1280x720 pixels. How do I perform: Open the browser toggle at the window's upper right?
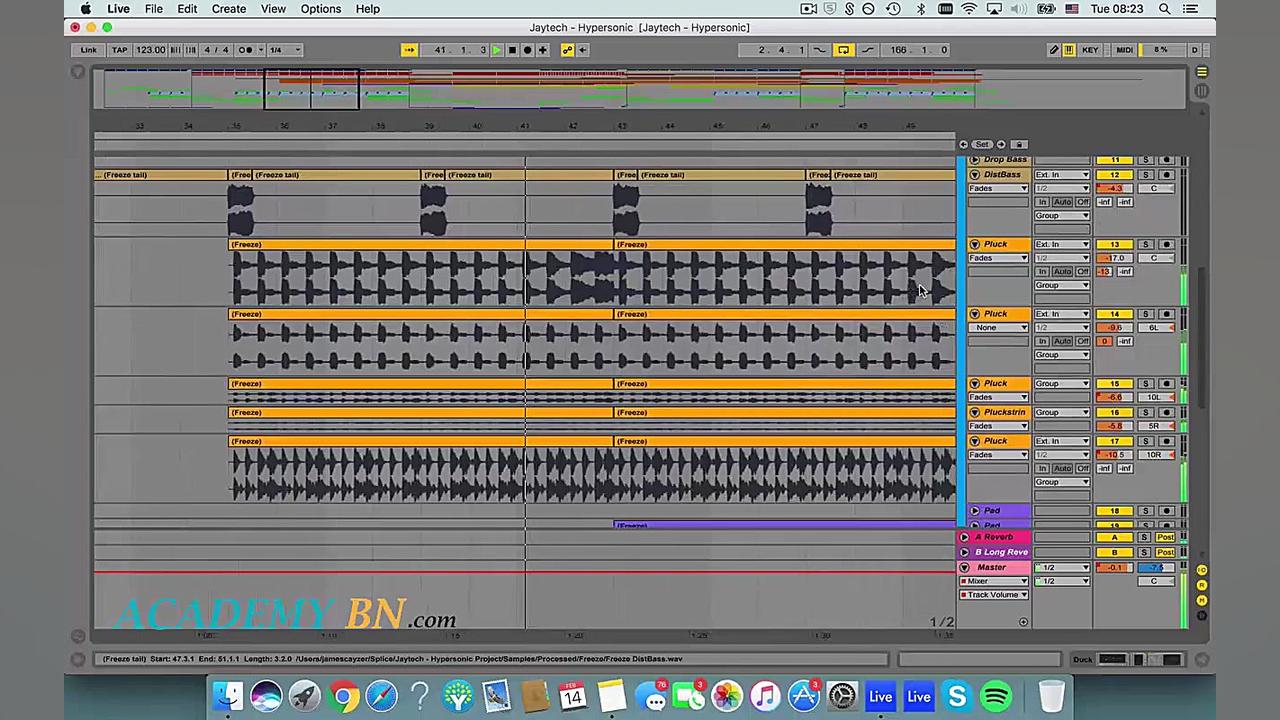click(1202, 73)
